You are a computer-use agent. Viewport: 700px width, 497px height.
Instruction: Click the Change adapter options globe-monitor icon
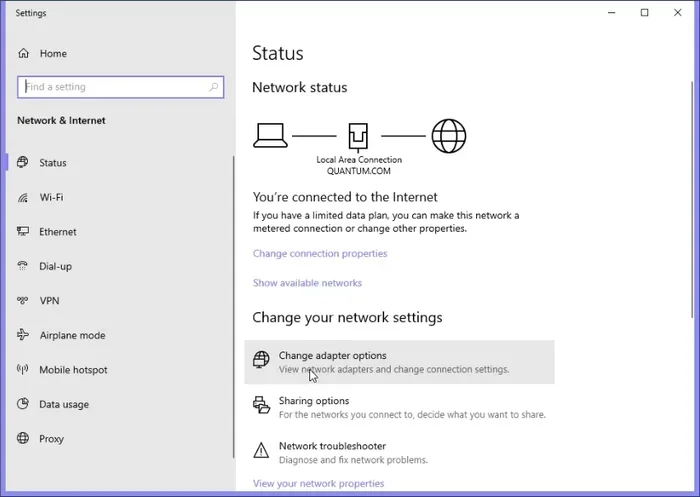pos(261,359)
